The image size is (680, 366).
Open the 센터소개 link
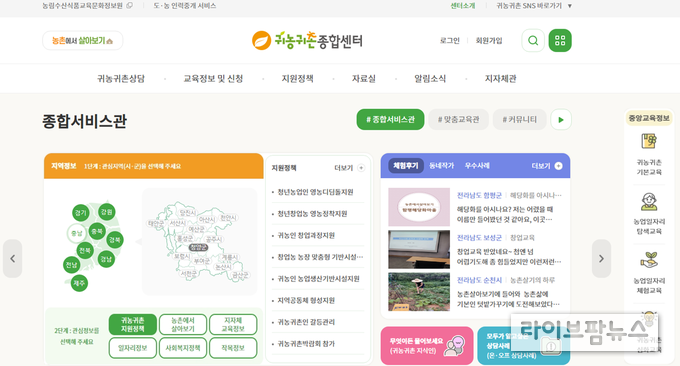click(463, 6)
